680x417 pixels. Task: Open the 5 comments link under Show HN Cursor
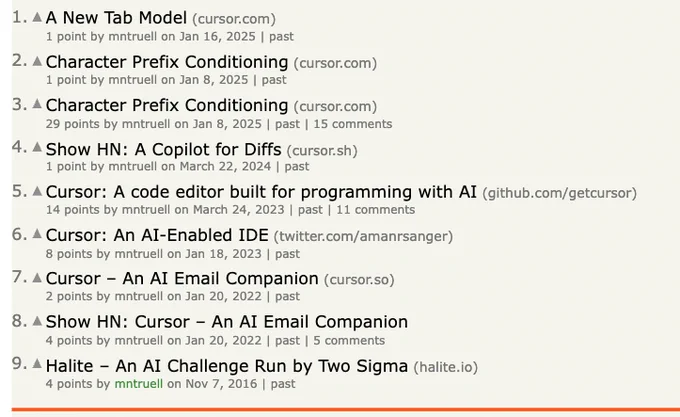tap(349, 341)
